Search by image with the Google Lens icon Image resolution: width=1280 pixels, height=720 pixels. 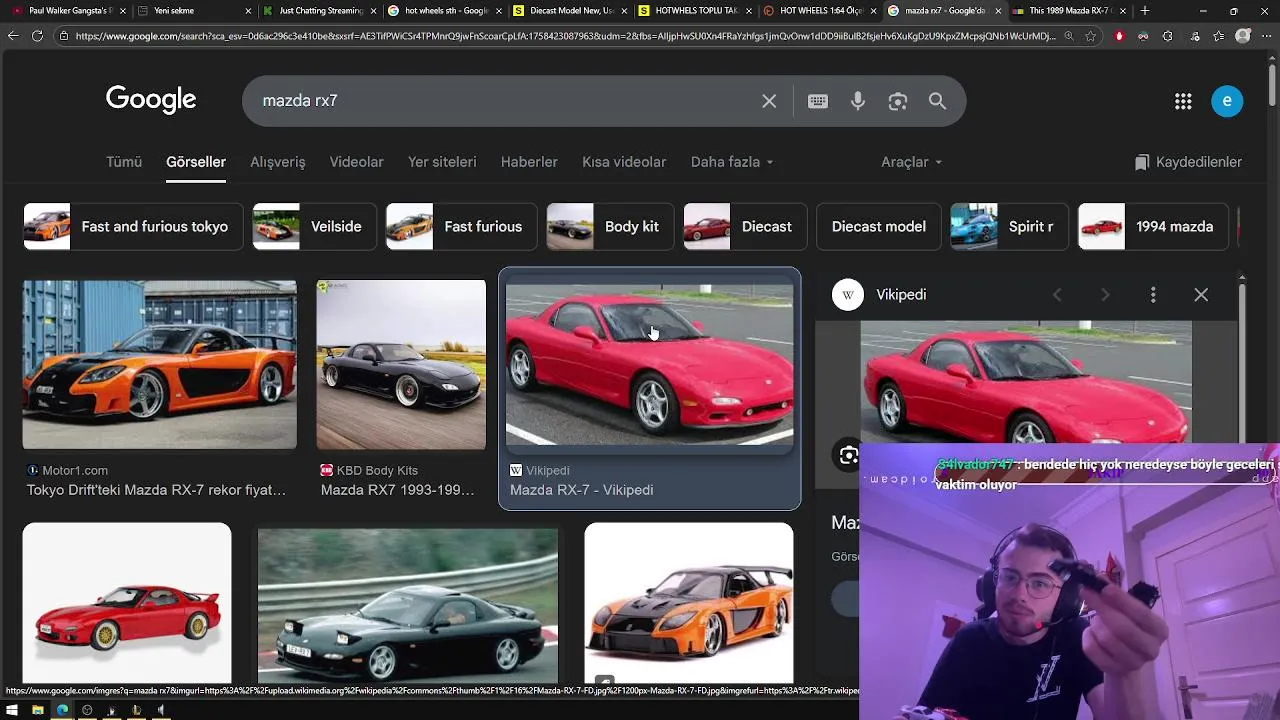(x=898, y=101)
